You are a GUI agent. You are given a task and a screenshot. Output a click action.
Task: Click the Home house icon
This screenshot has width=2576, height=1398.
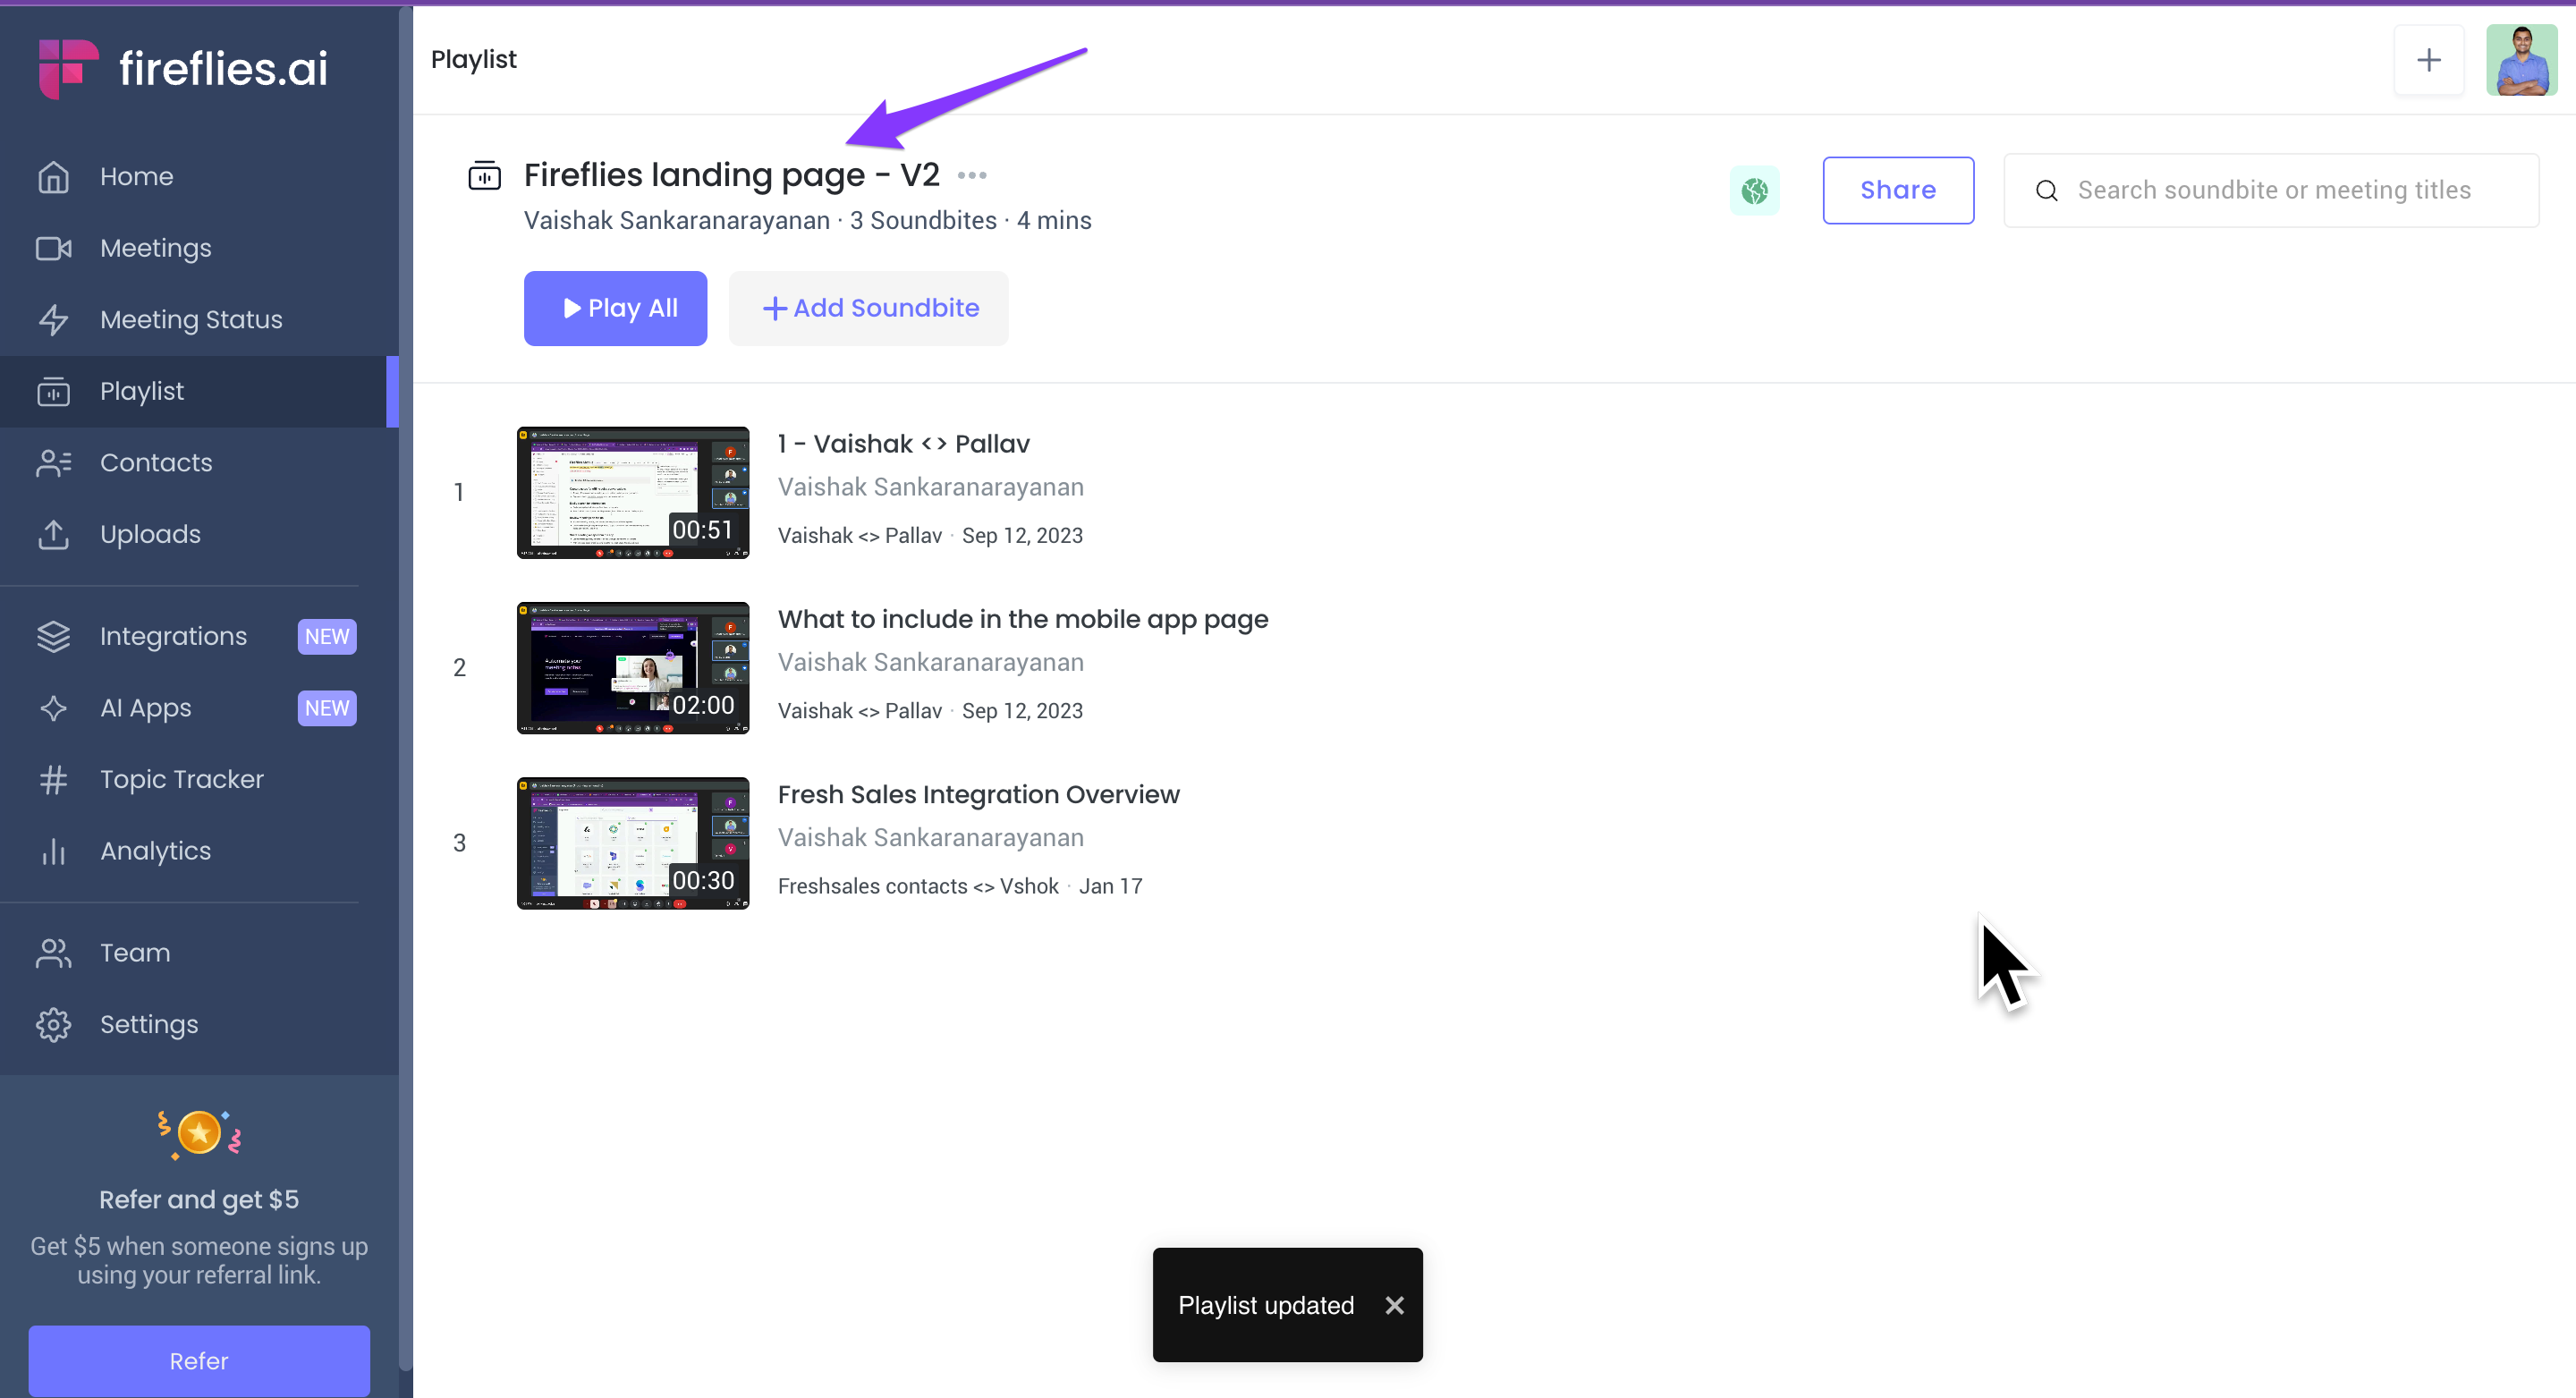pos(53,177)
